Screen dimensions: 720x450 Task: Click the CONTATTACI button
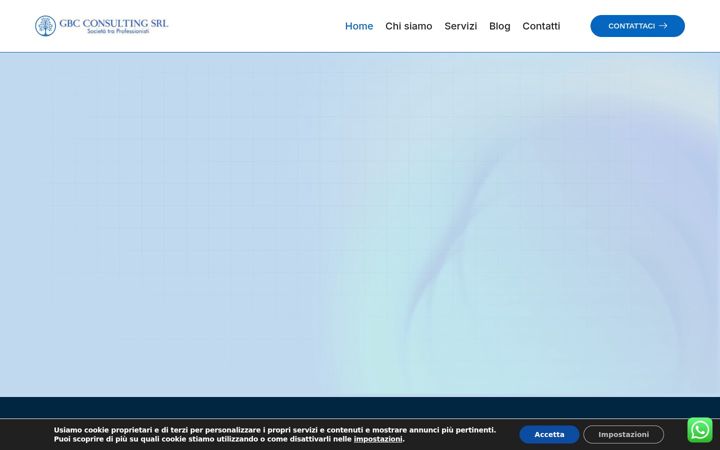[x=637, y=26]
